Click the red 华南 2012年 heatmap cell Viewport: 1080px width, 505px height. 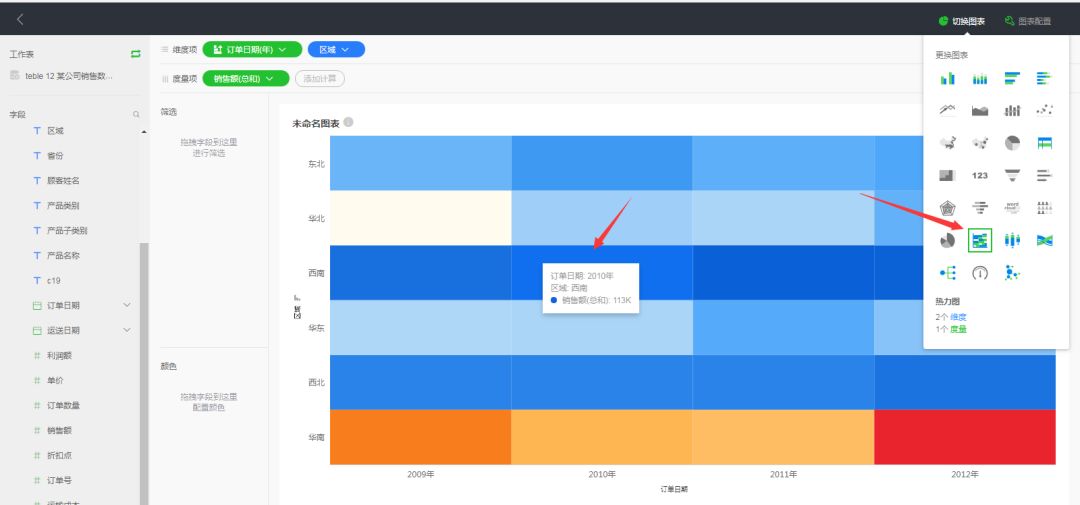pyautogui.click(x=965, y=437)
